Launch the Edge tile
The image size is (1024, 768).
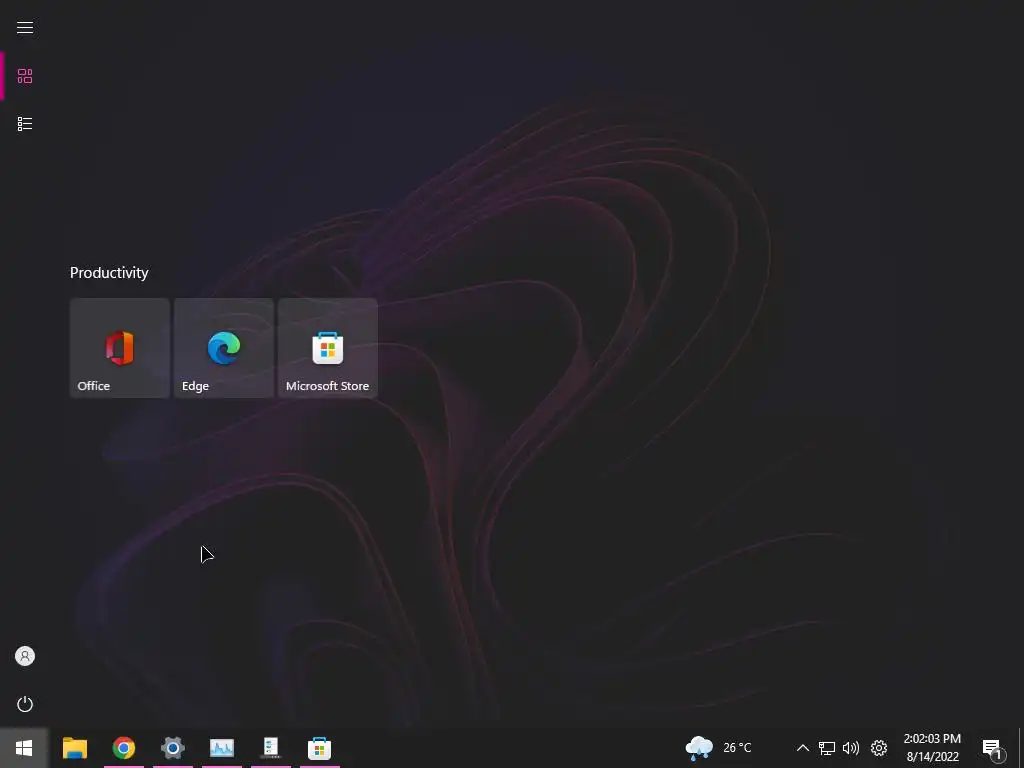coord(223,348)
